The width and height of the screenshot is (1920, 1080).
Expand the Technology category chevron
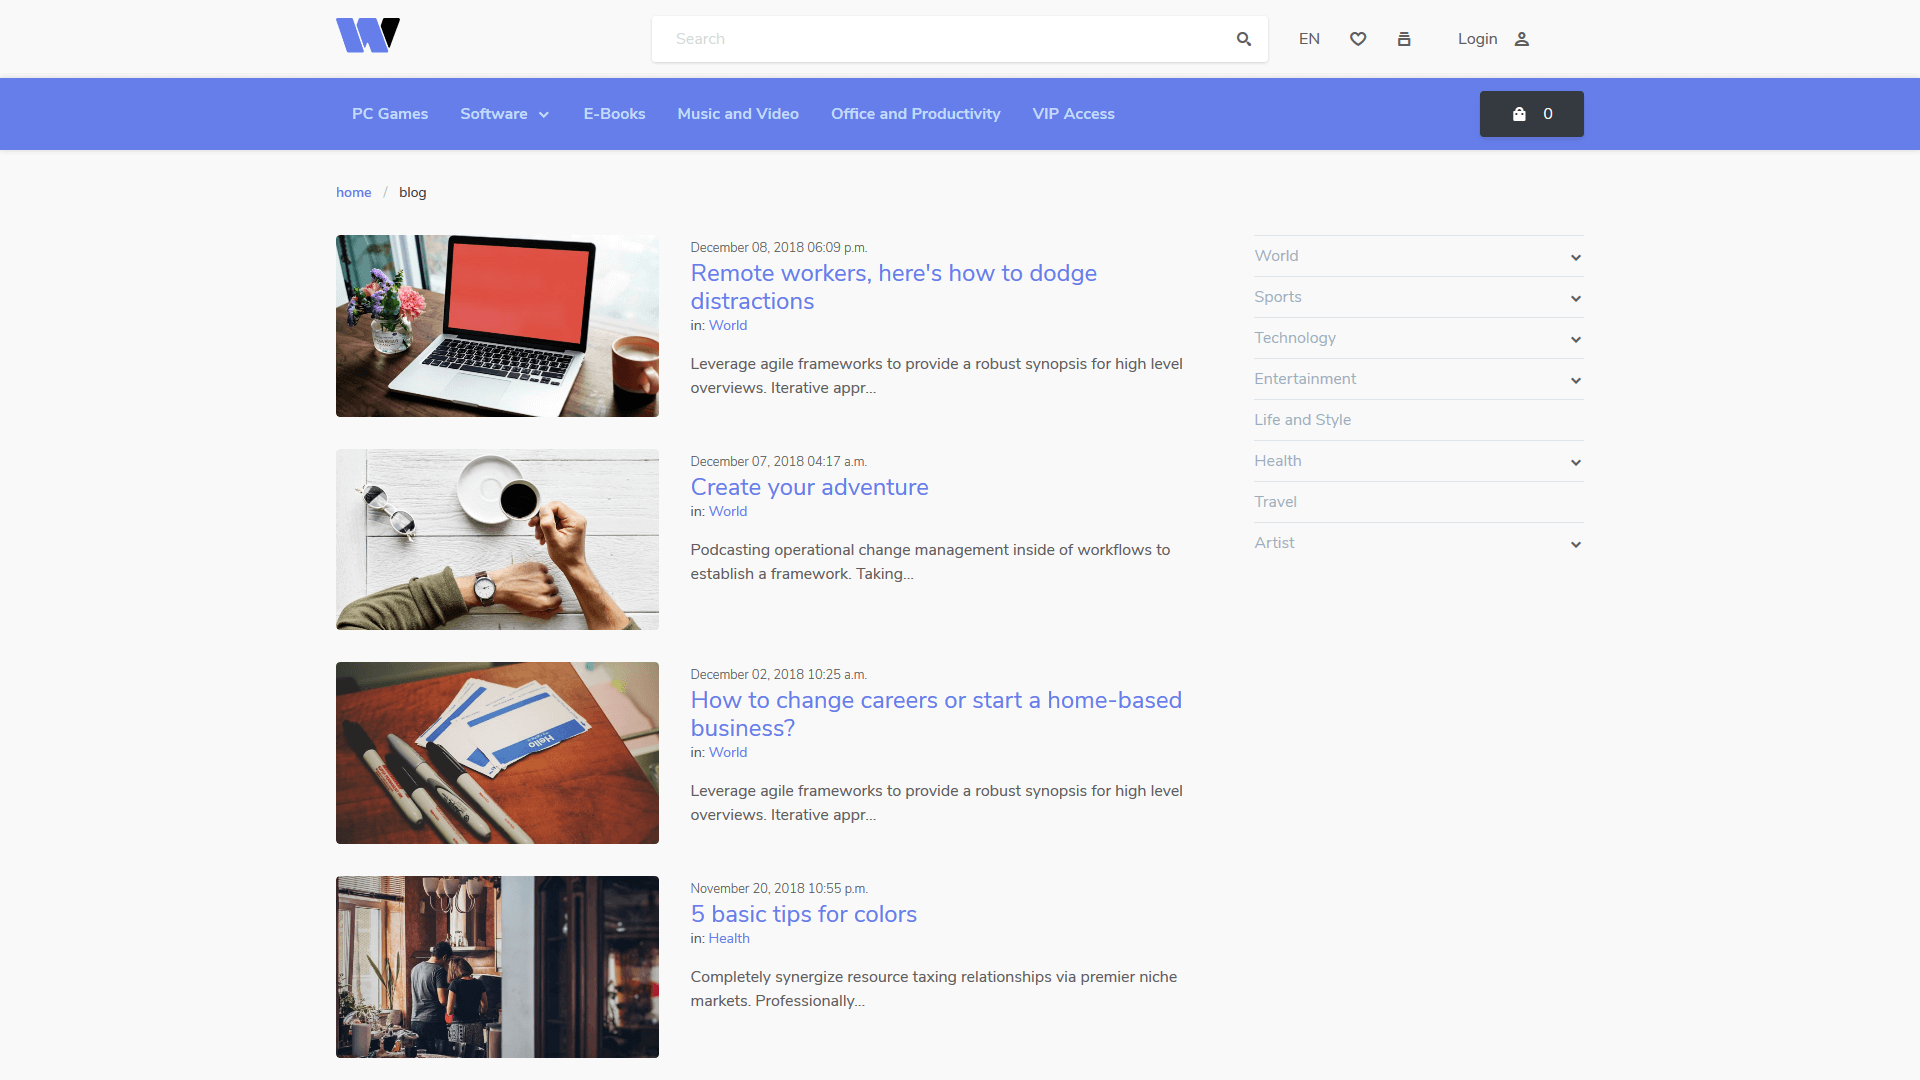coord(1574,339)
